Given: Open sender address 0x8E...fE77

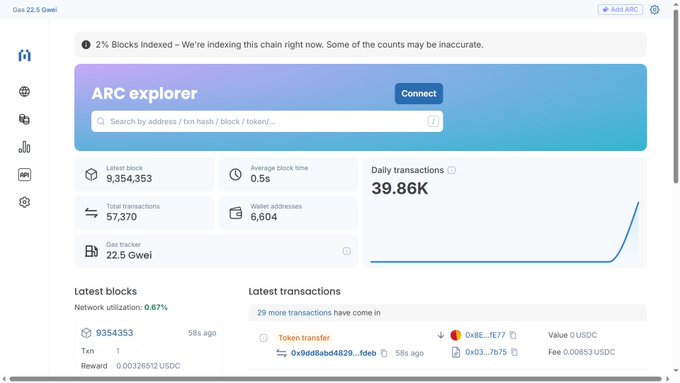Looking at the screenshot, I should 485,335.
